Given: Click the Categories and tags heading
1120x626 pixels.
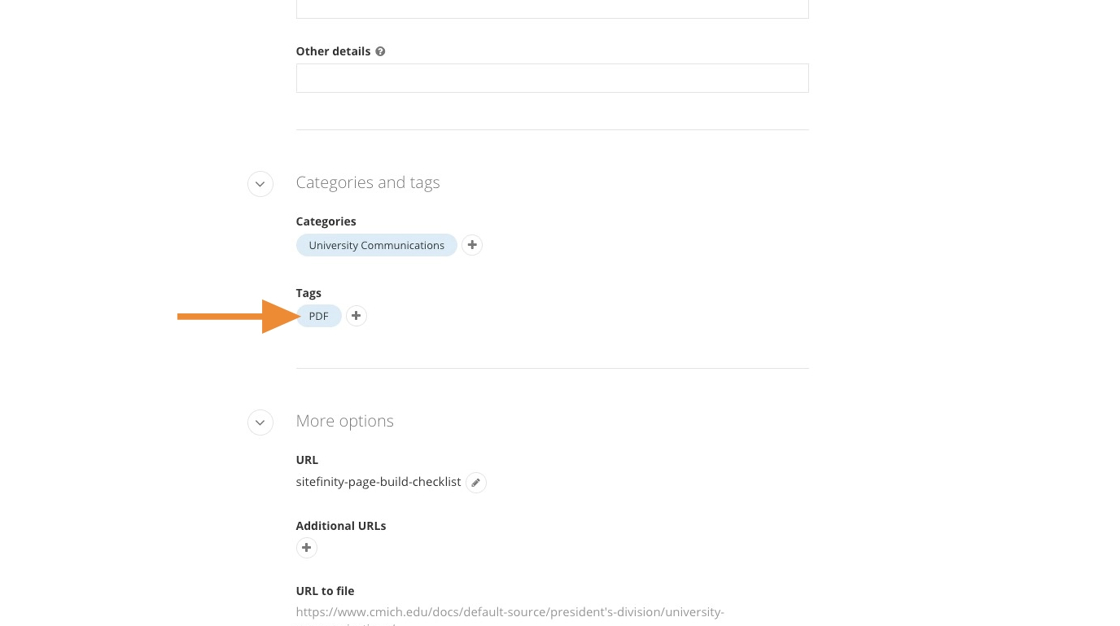Looking at the screenshot, I should [368, 182].
